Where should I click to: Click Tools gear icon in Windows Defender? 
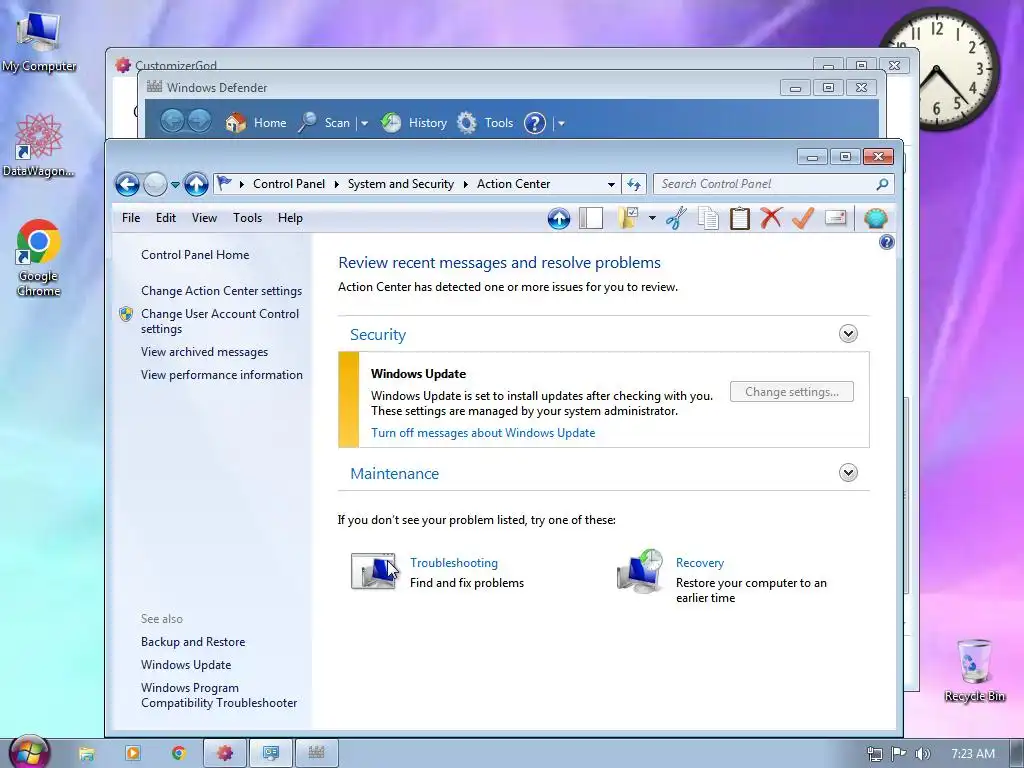pyautogui.click(x=466, y=122)
